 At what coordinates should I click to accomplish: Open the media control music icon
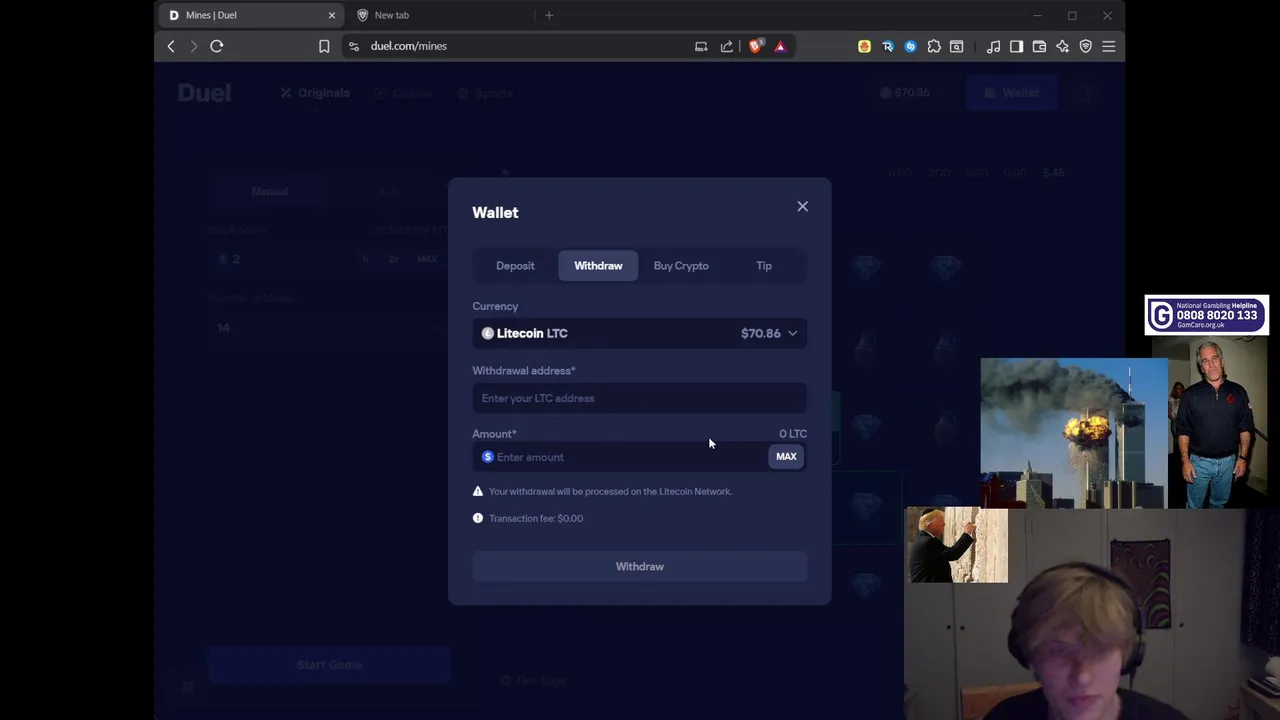tap(993, 46)
